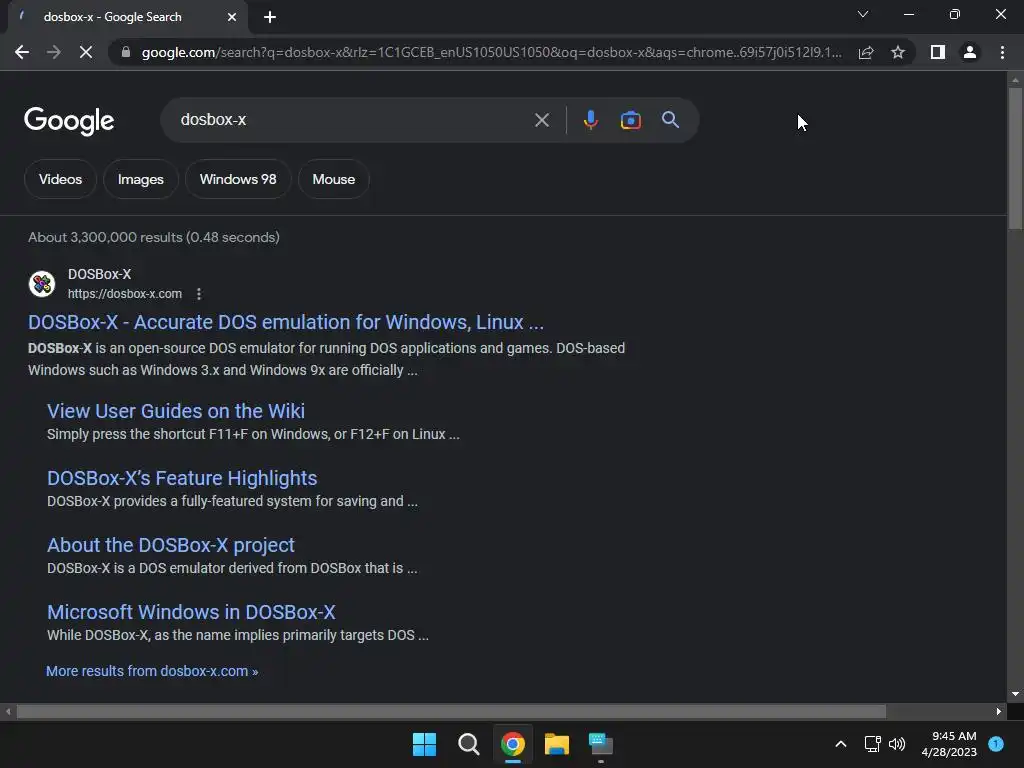Viewport: 1024px width, 768px height.
Task: Share this page via share icon
Action: click(866, 52)
